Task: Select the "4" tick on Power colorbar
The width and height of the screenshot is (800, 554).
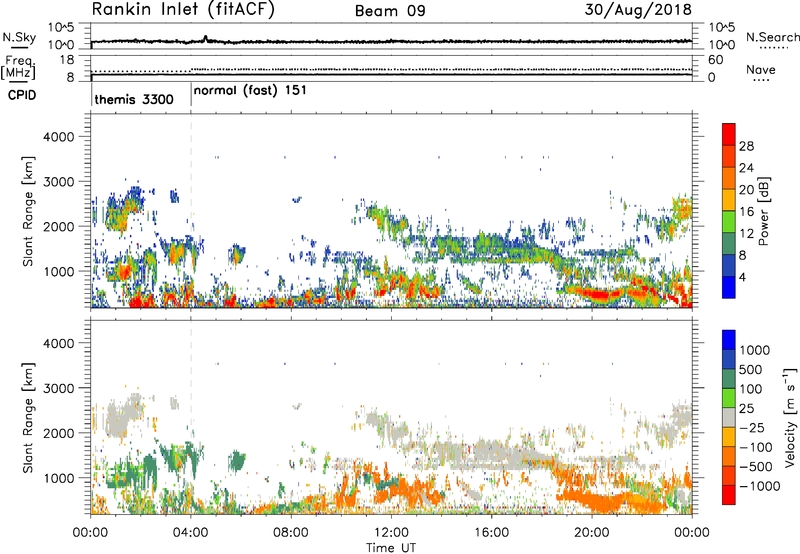Action: coord(743,277)
